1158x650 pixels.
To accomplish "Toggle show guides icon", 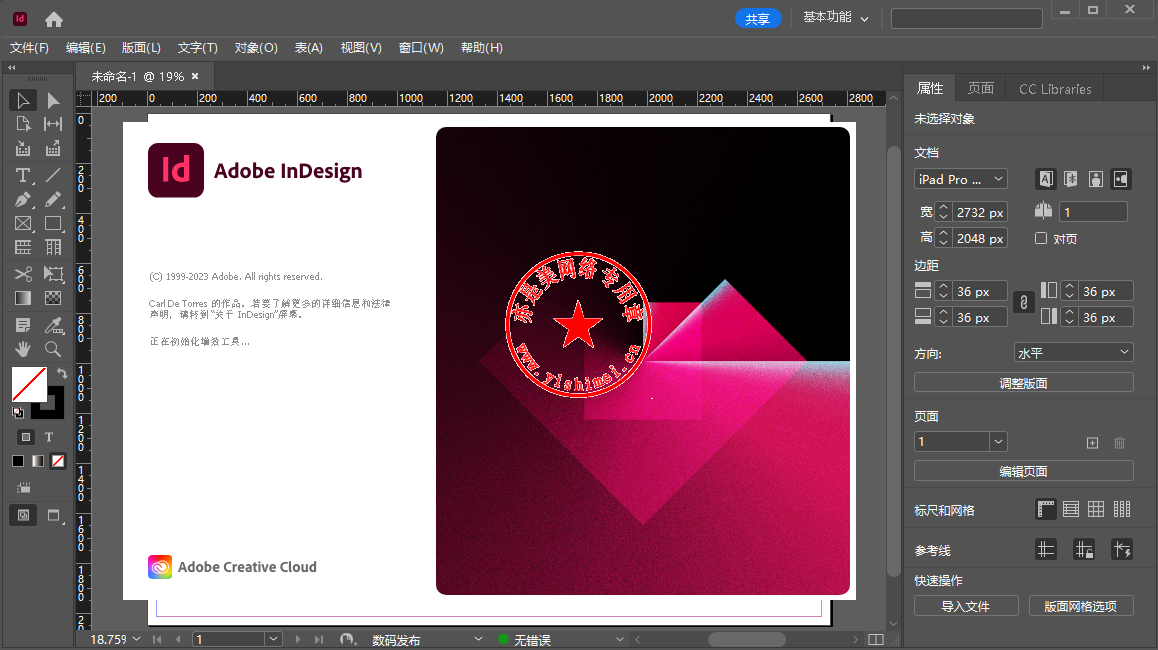I will click(1046, 550).
